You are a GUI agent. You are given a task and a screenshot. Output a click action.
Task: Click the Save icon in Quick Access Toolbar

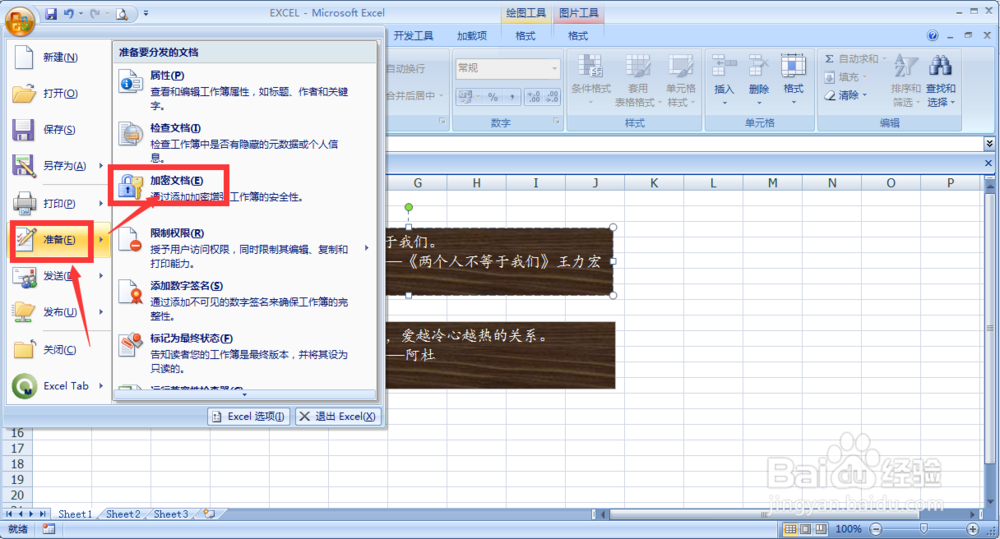pyautogui.click(x=51, y=13)
